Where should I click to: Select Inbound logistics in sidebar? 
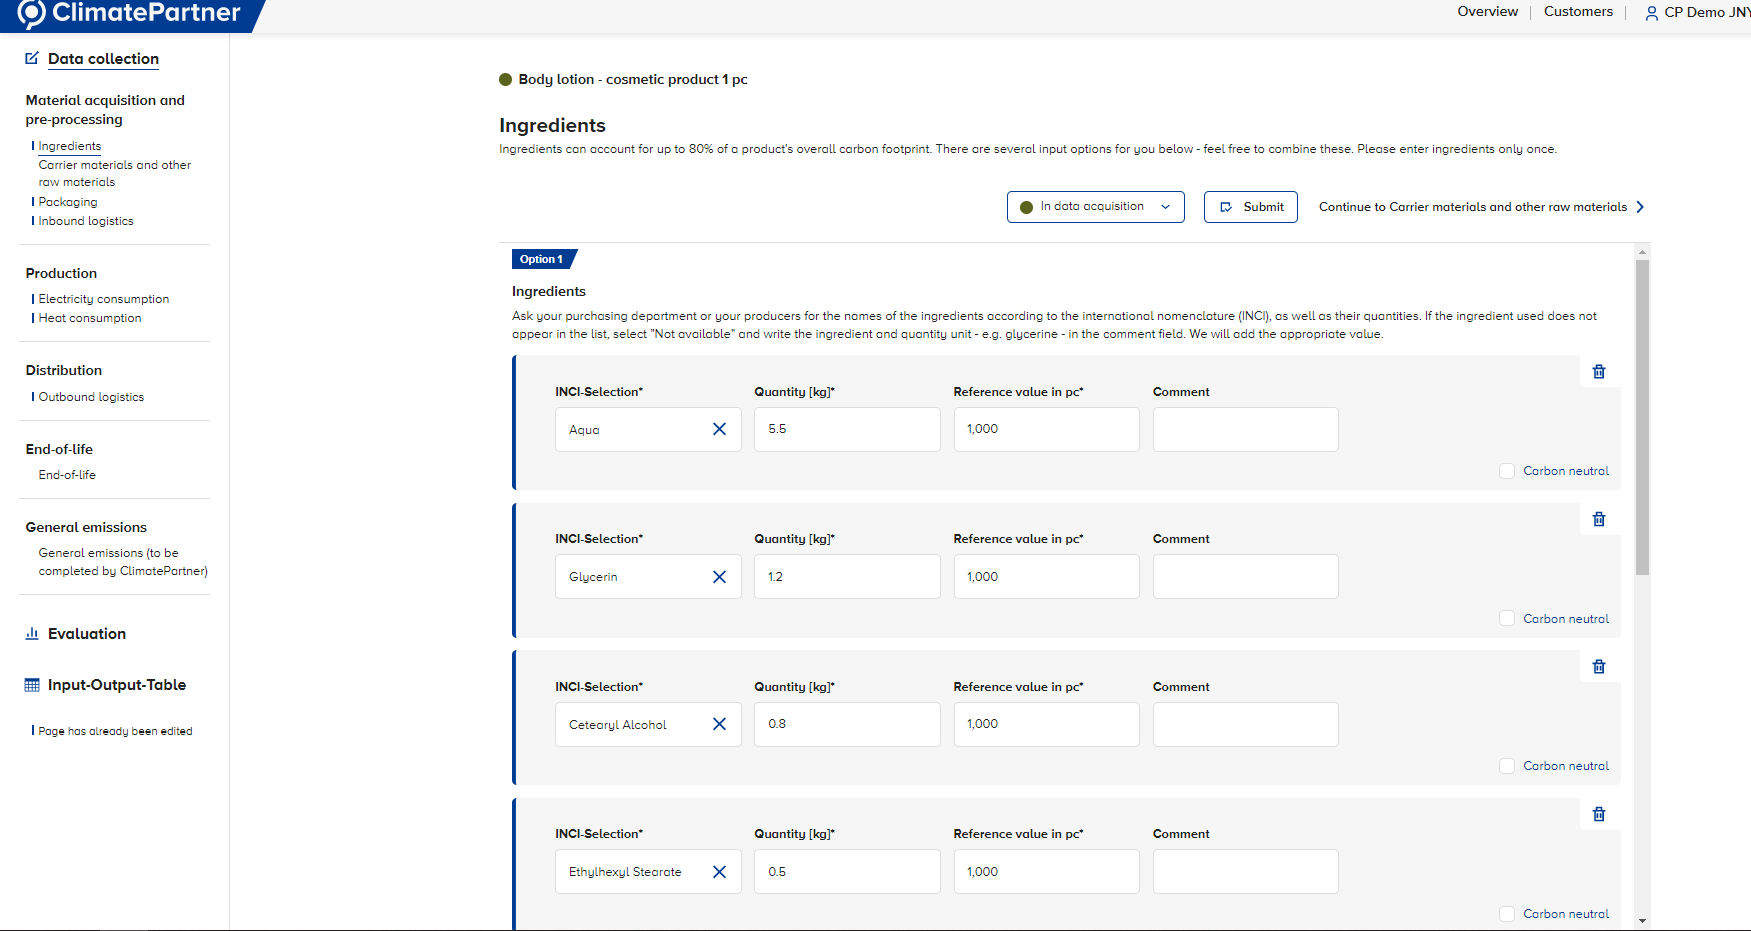[x=86, y=221]
